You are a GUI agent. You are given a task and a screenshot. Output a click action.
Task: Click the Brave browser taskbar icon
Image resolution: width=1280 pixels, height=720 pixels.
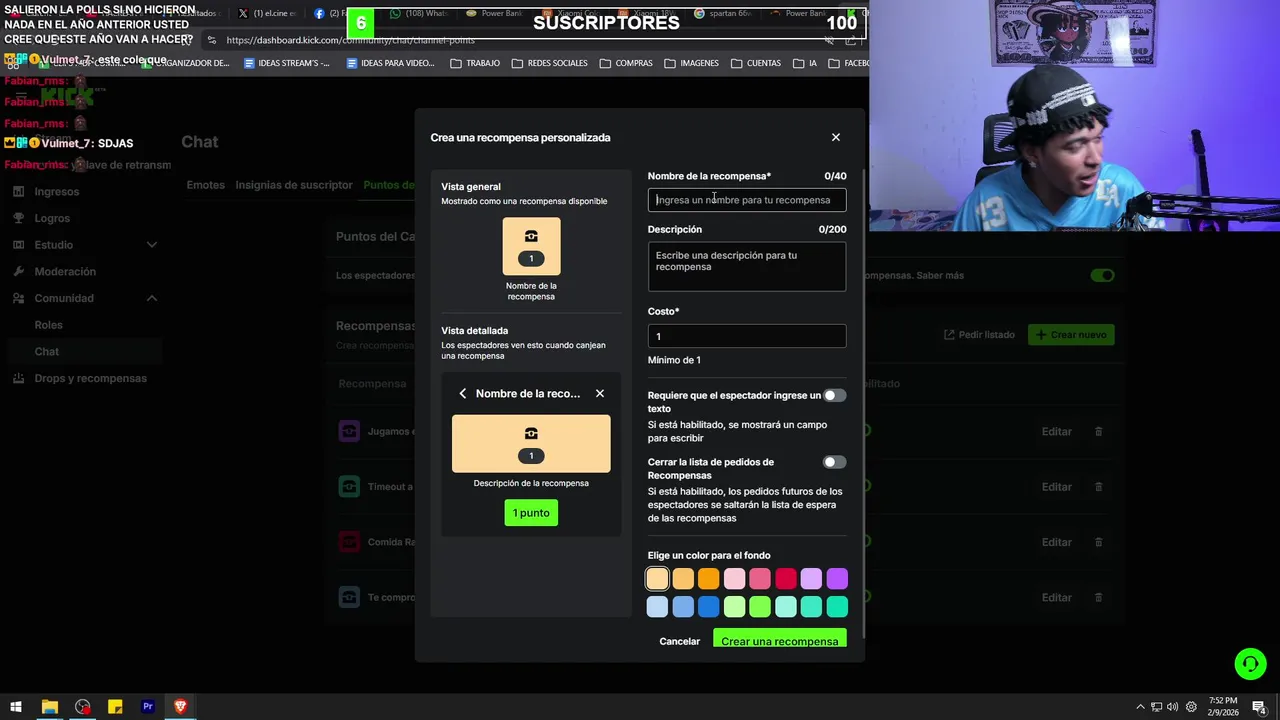click(180, 707)
